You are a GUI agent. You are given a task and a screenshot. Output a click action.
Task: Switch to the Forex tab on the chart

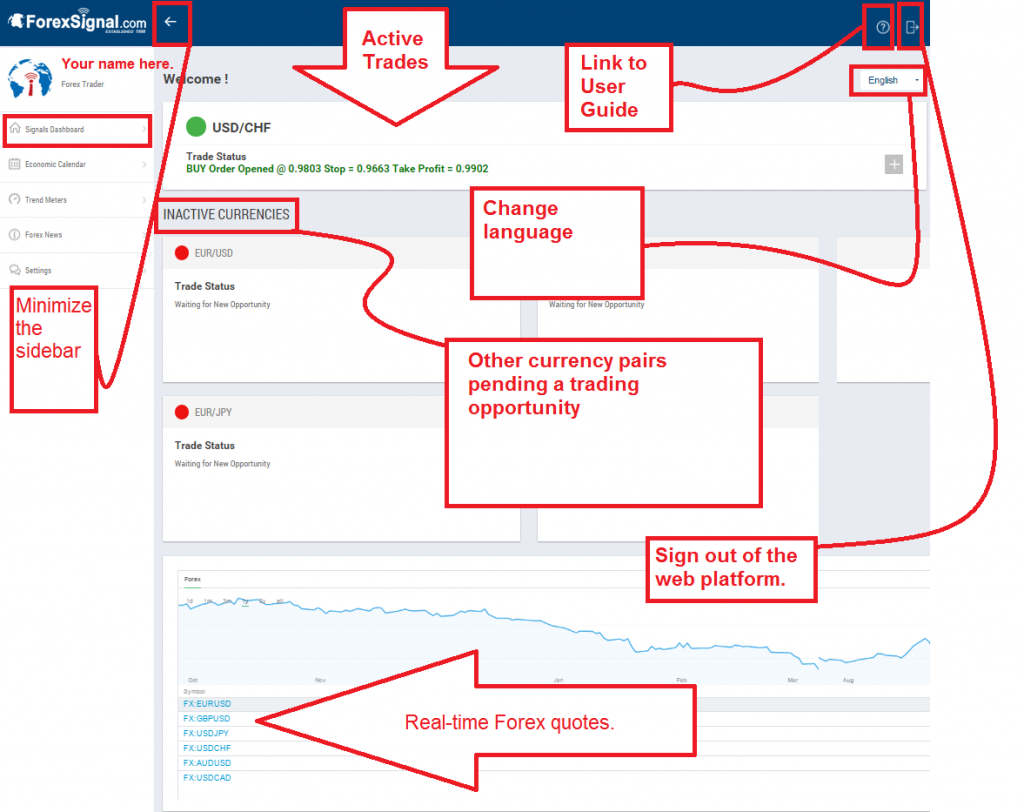(x=191, y=578)
